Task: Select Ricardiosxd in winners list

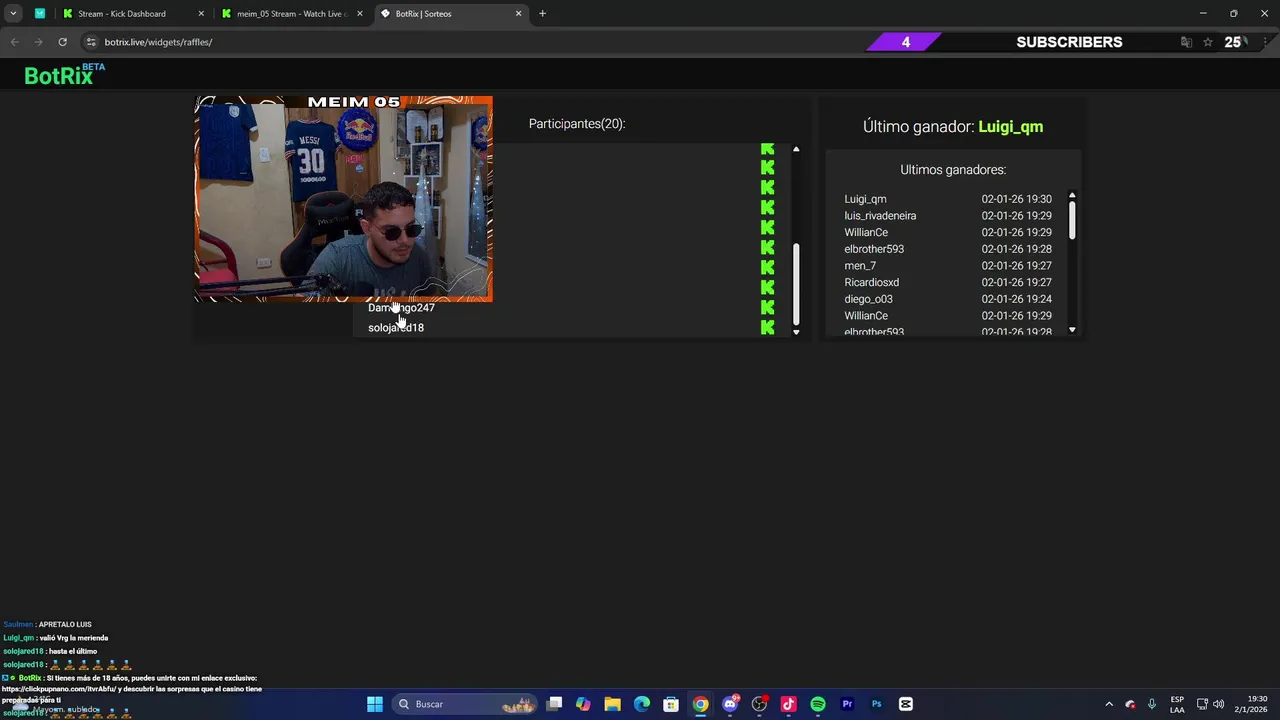Action: click(x=872, y=282)
